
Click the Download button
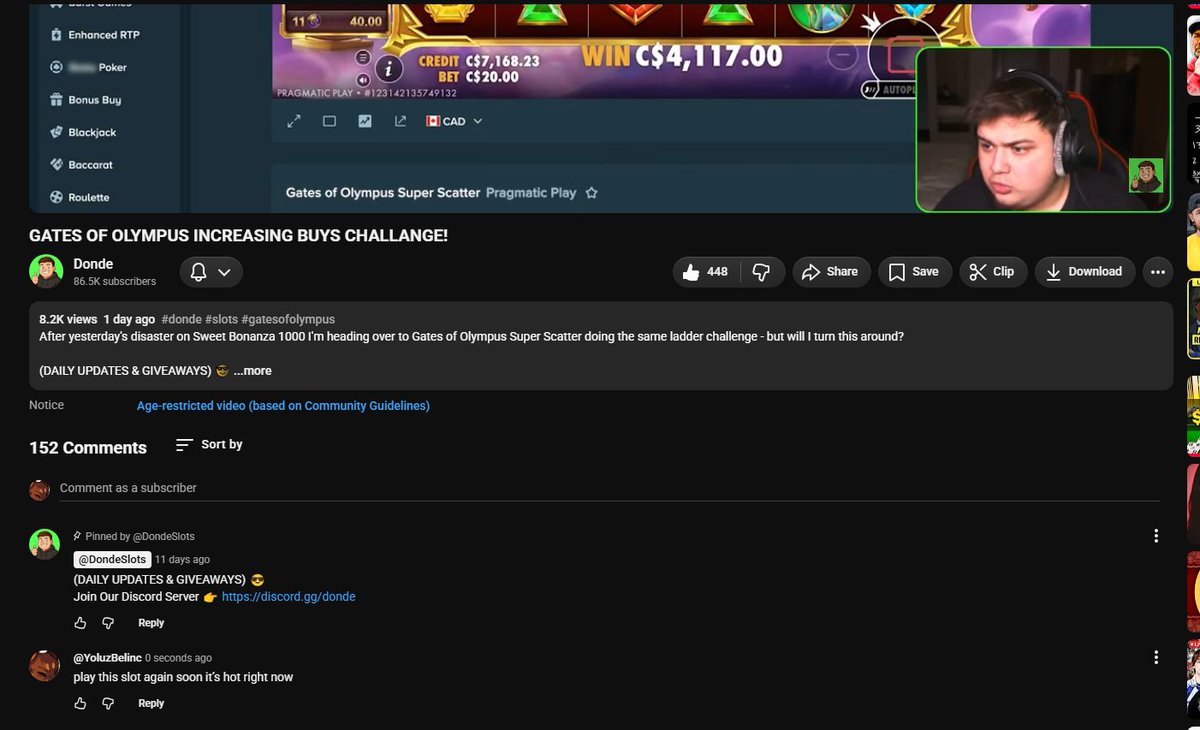coord(1085,272)
